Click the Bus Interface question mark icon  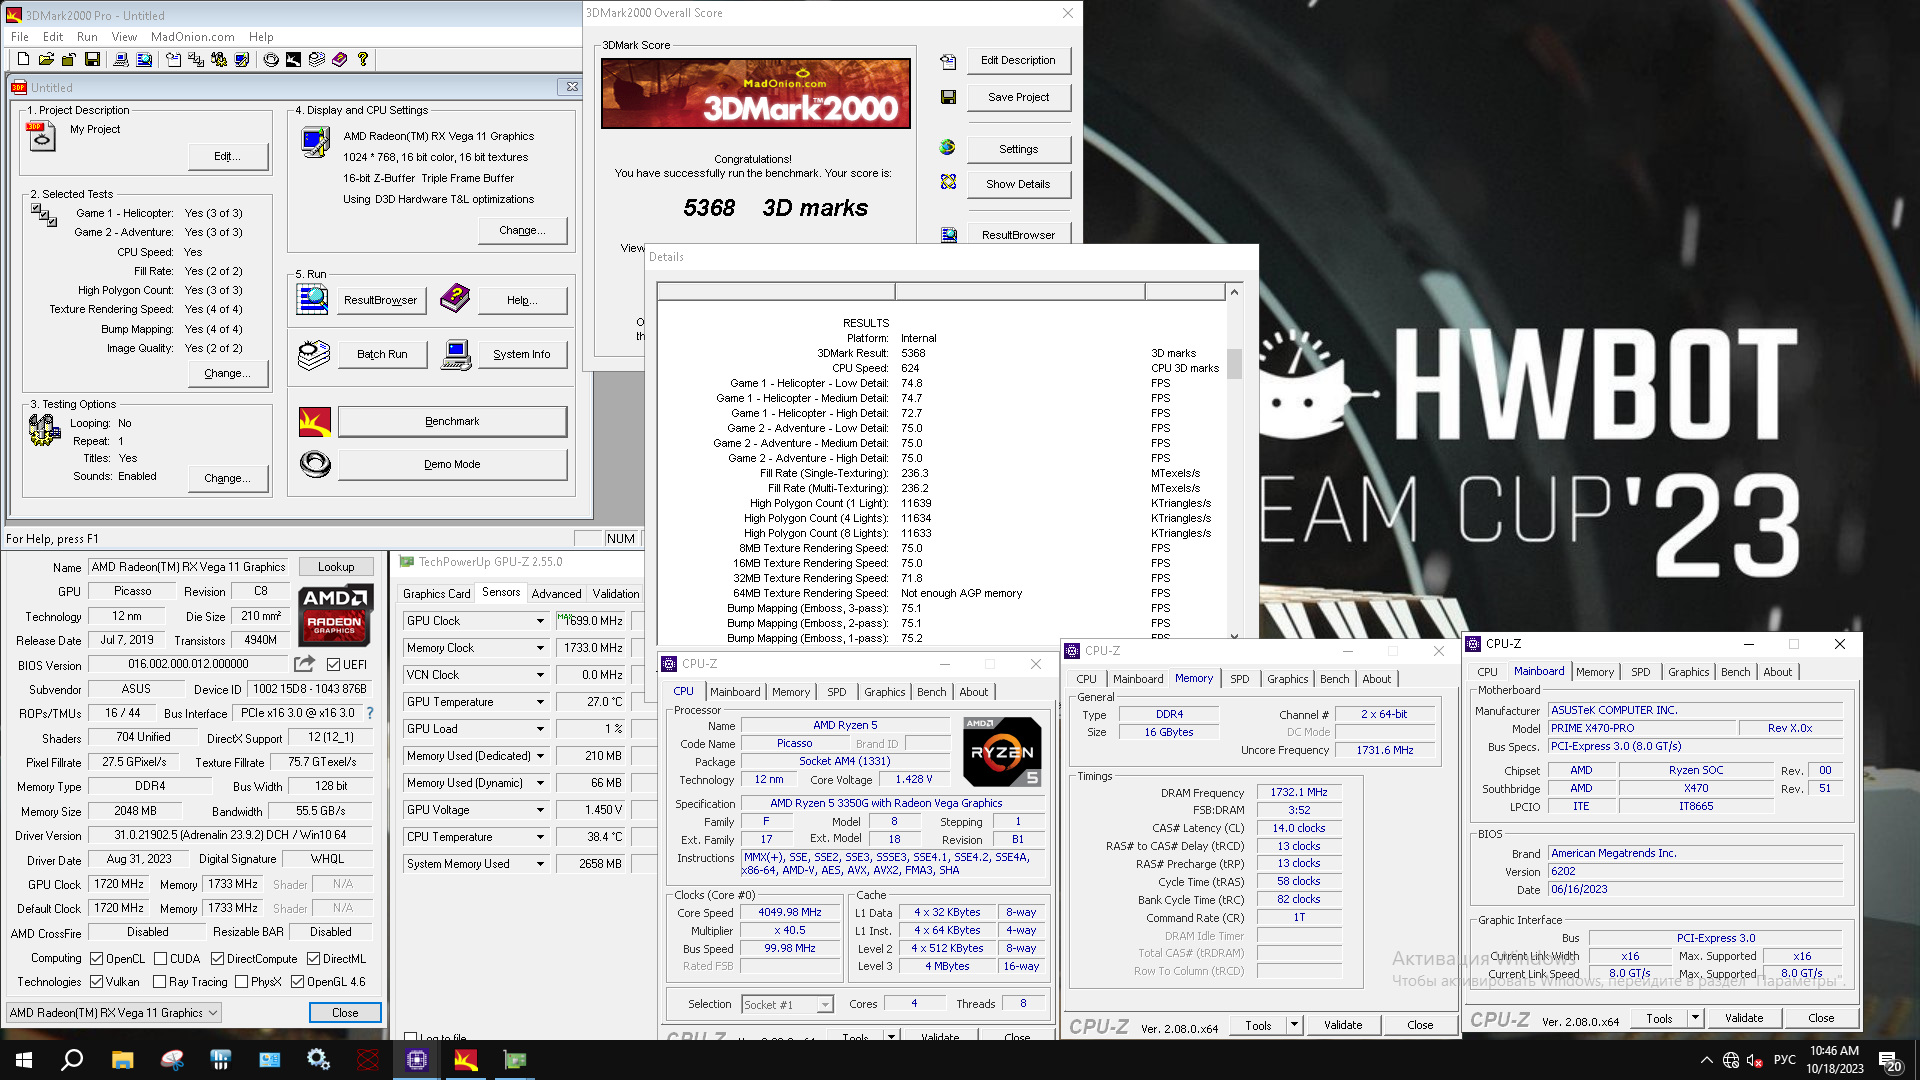(370, 713)
